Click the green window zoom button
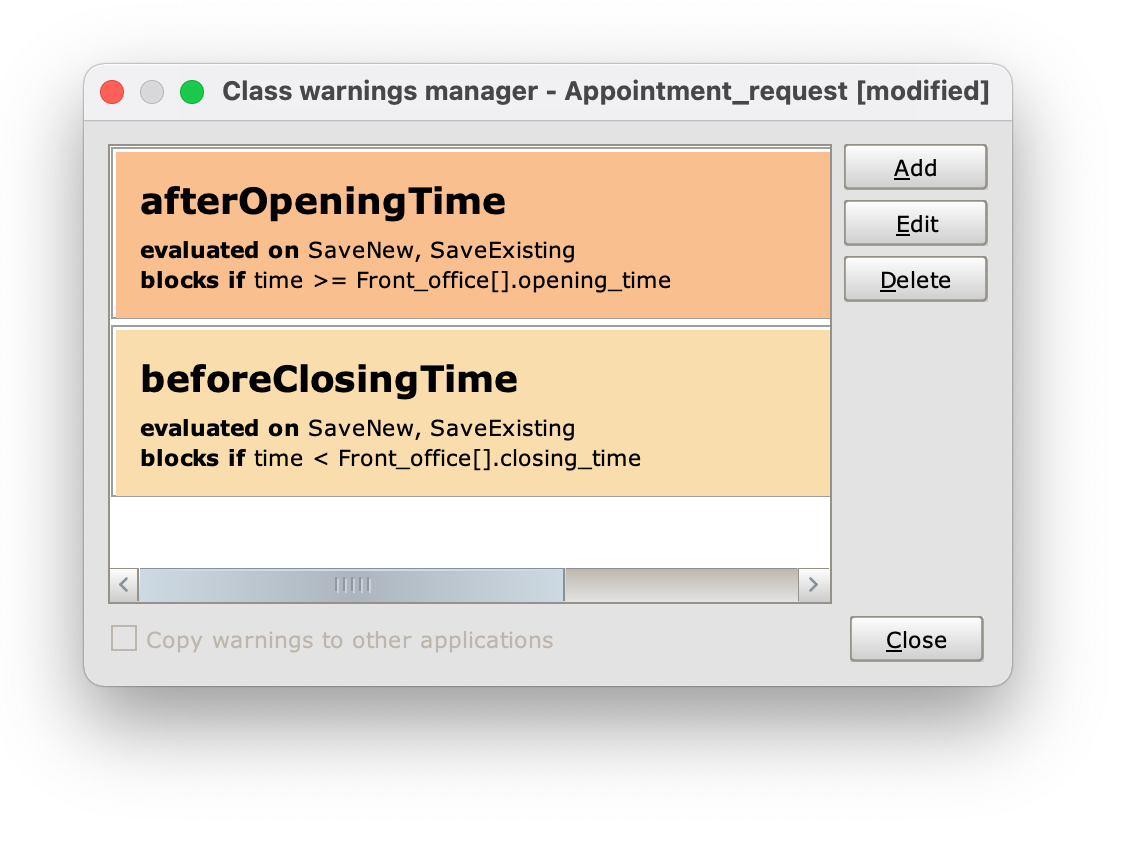Screen dimensions: 1122x842 coord(192,92)
